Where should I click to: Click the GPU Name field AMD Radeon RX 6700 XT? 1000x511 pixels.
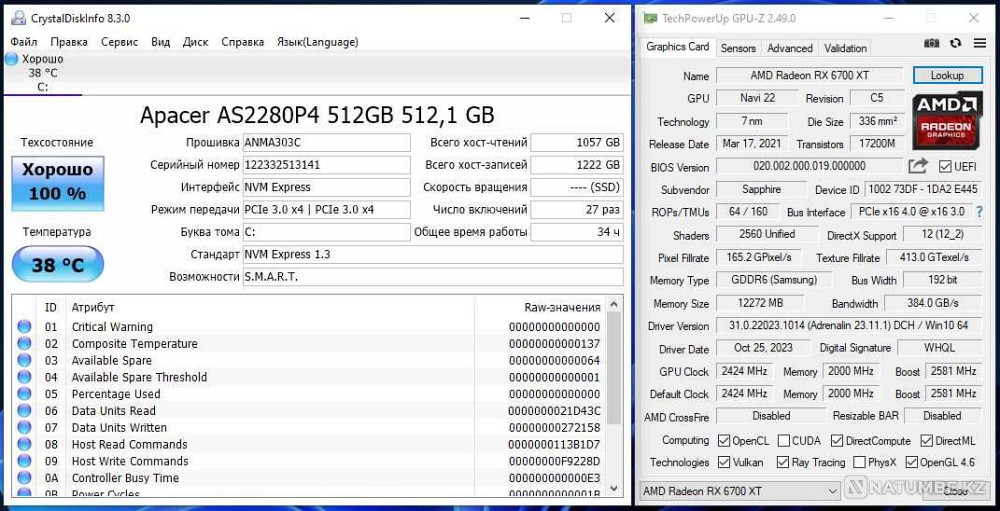tap(809, 75)
